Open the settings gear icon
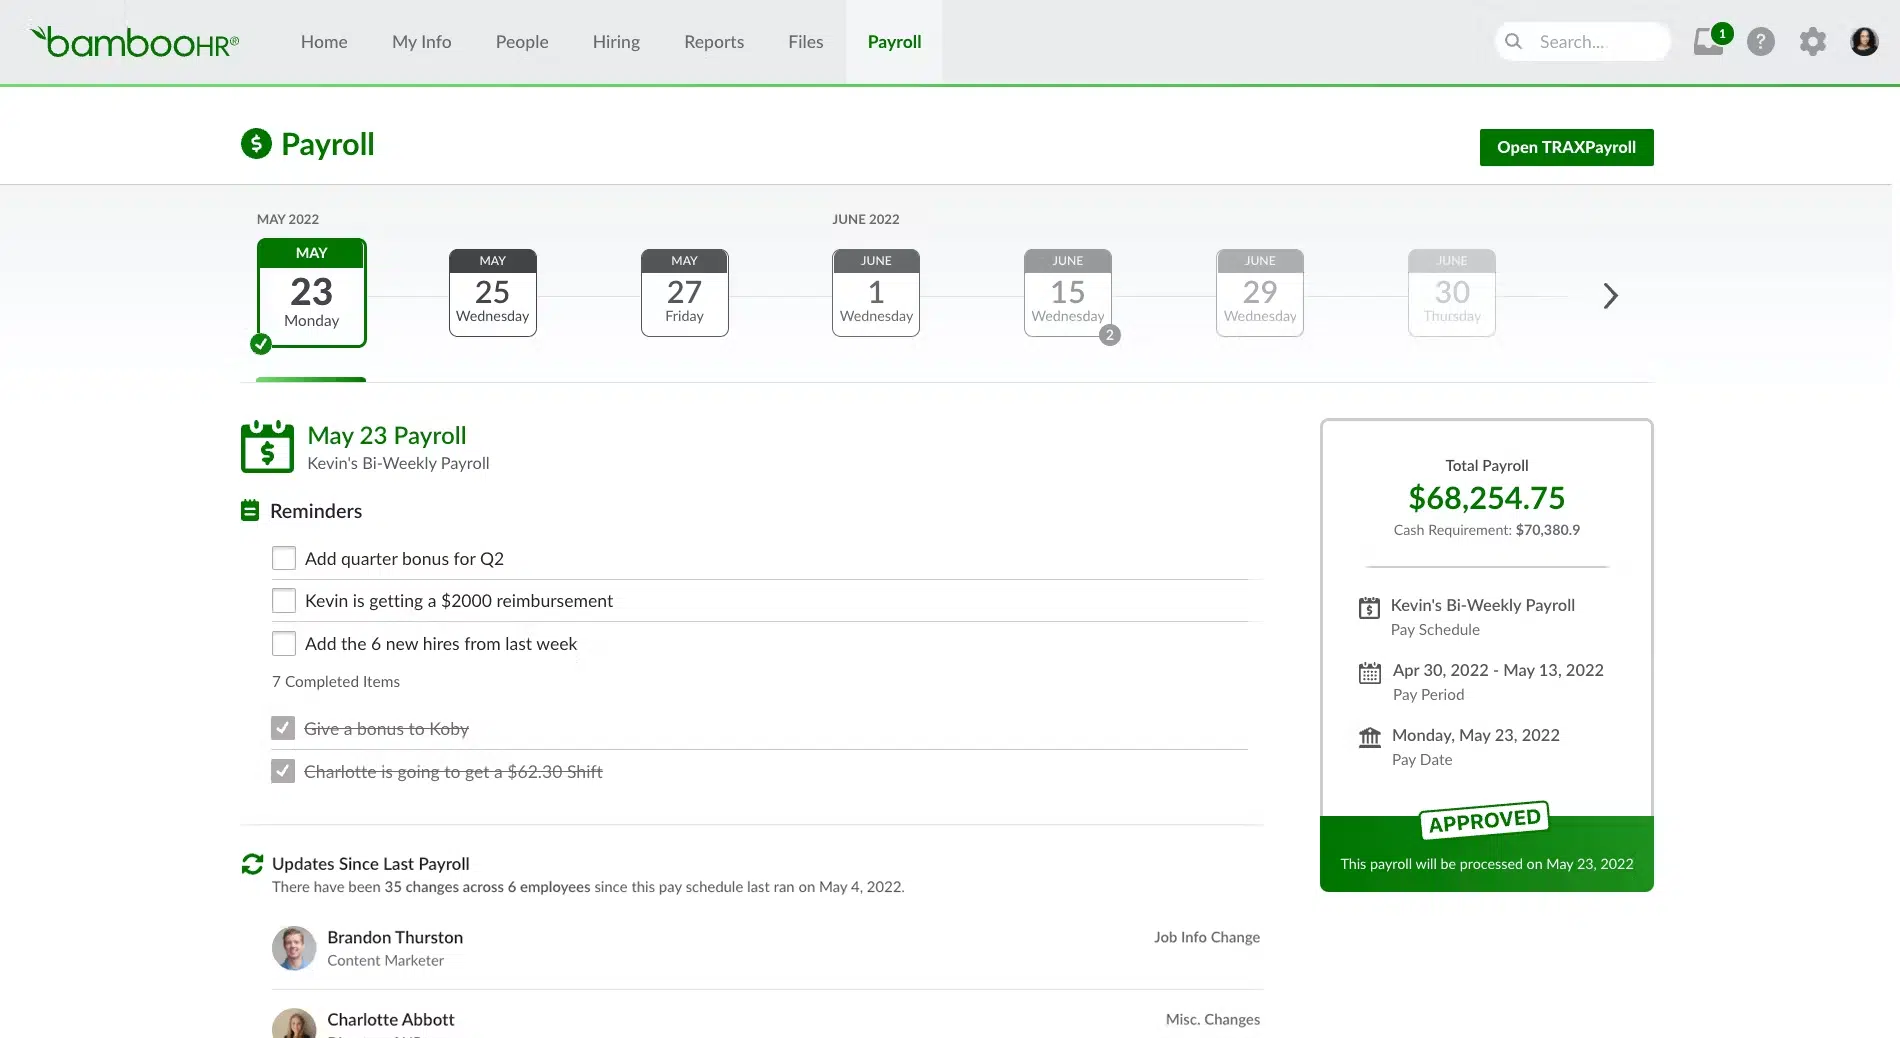Viewport: 1900px width, 1038px height. [1812, 42]
